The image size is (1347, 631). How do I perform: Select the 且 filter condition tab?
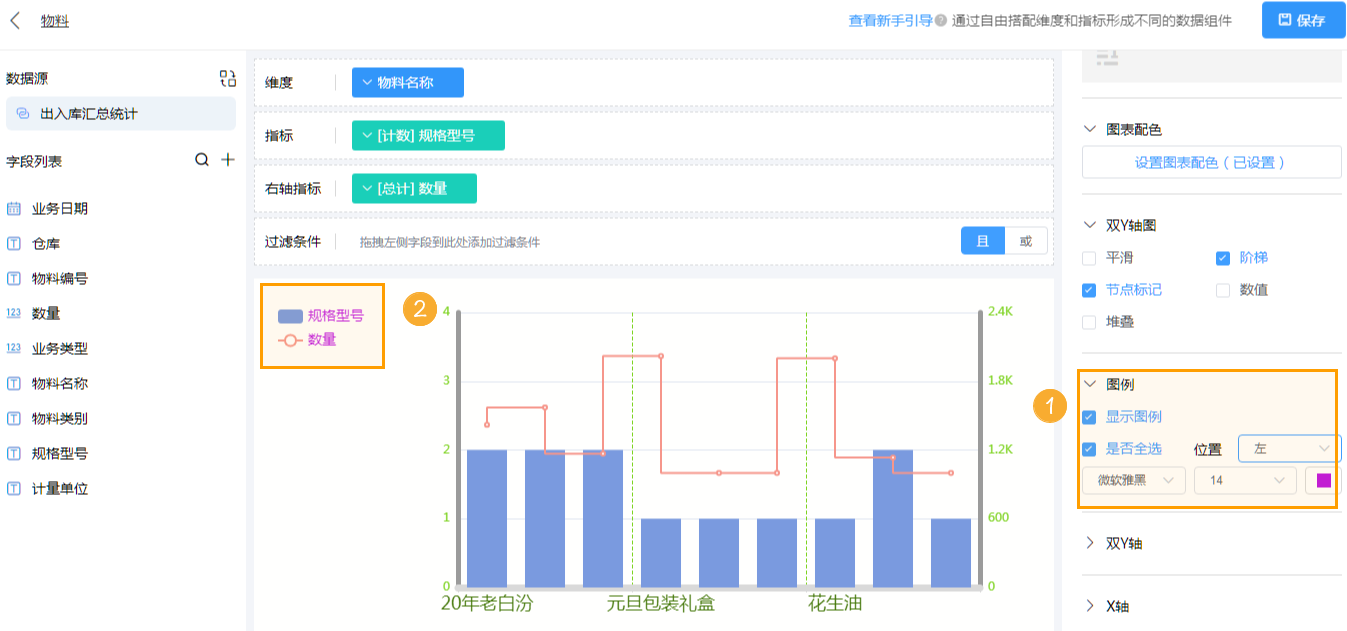[x=982, y=241]
